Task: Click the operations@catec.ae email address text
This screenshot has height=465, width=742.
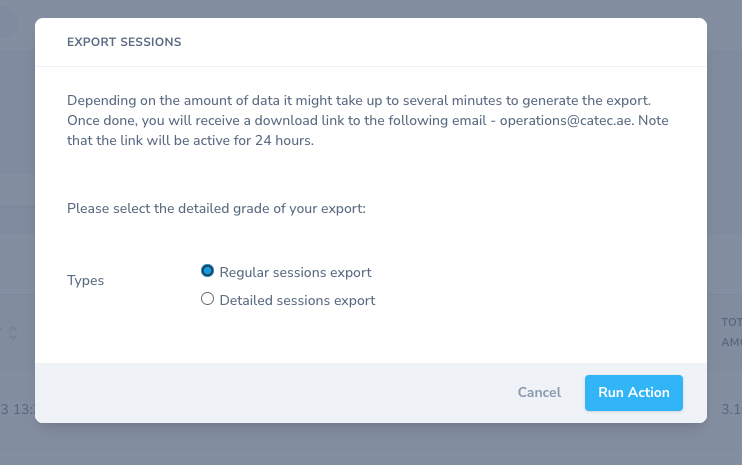Action: click(565, 121)
